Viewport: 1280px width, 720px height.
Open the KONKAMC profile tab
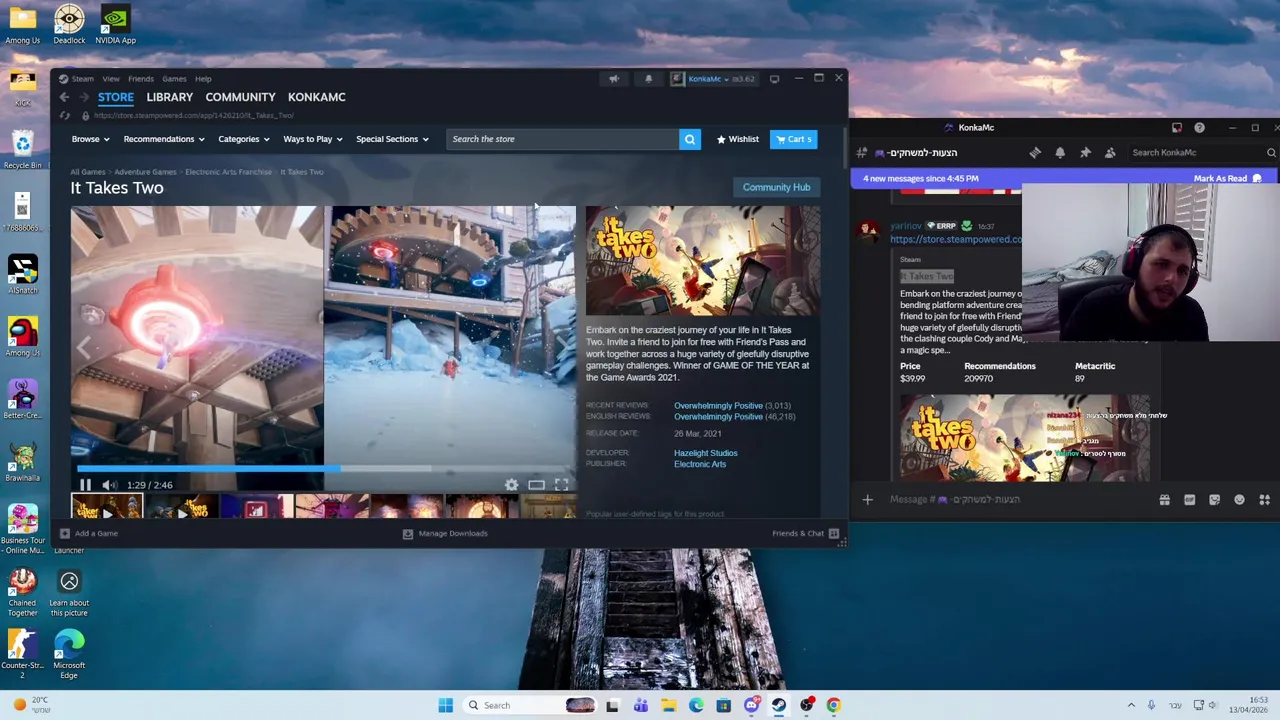pos(316,97)
